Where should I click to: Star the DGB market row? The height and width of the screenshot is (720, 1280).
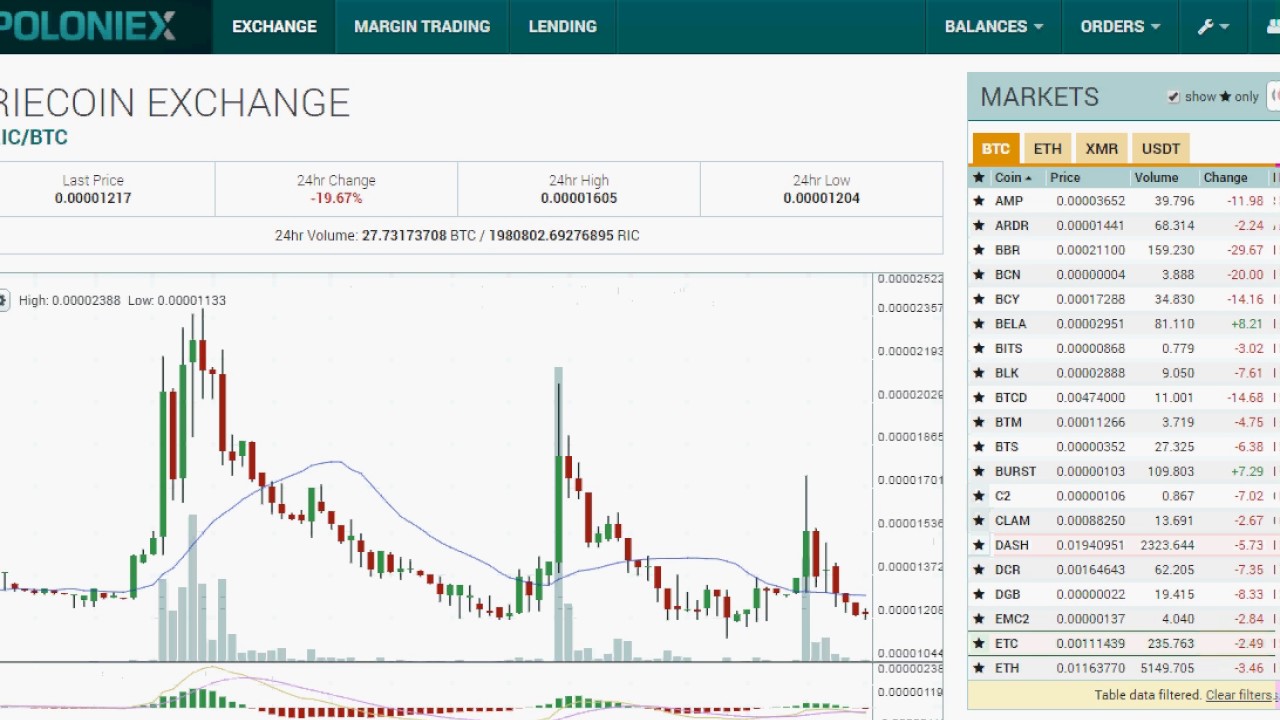coord(979,594)
